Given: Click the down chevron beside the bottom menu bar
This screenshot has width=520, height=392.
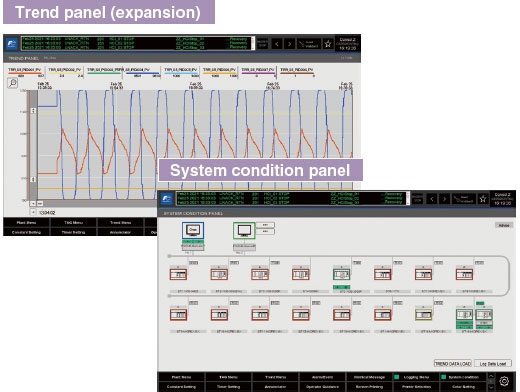Looking at the screenshot, I should coord(491,387).
